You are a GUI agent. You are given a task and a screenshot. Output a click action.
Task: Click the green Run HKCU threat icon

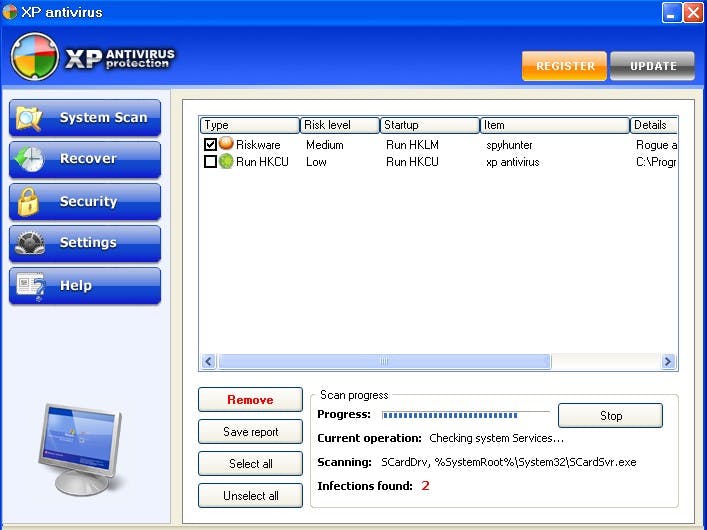(x=226, y=161)
